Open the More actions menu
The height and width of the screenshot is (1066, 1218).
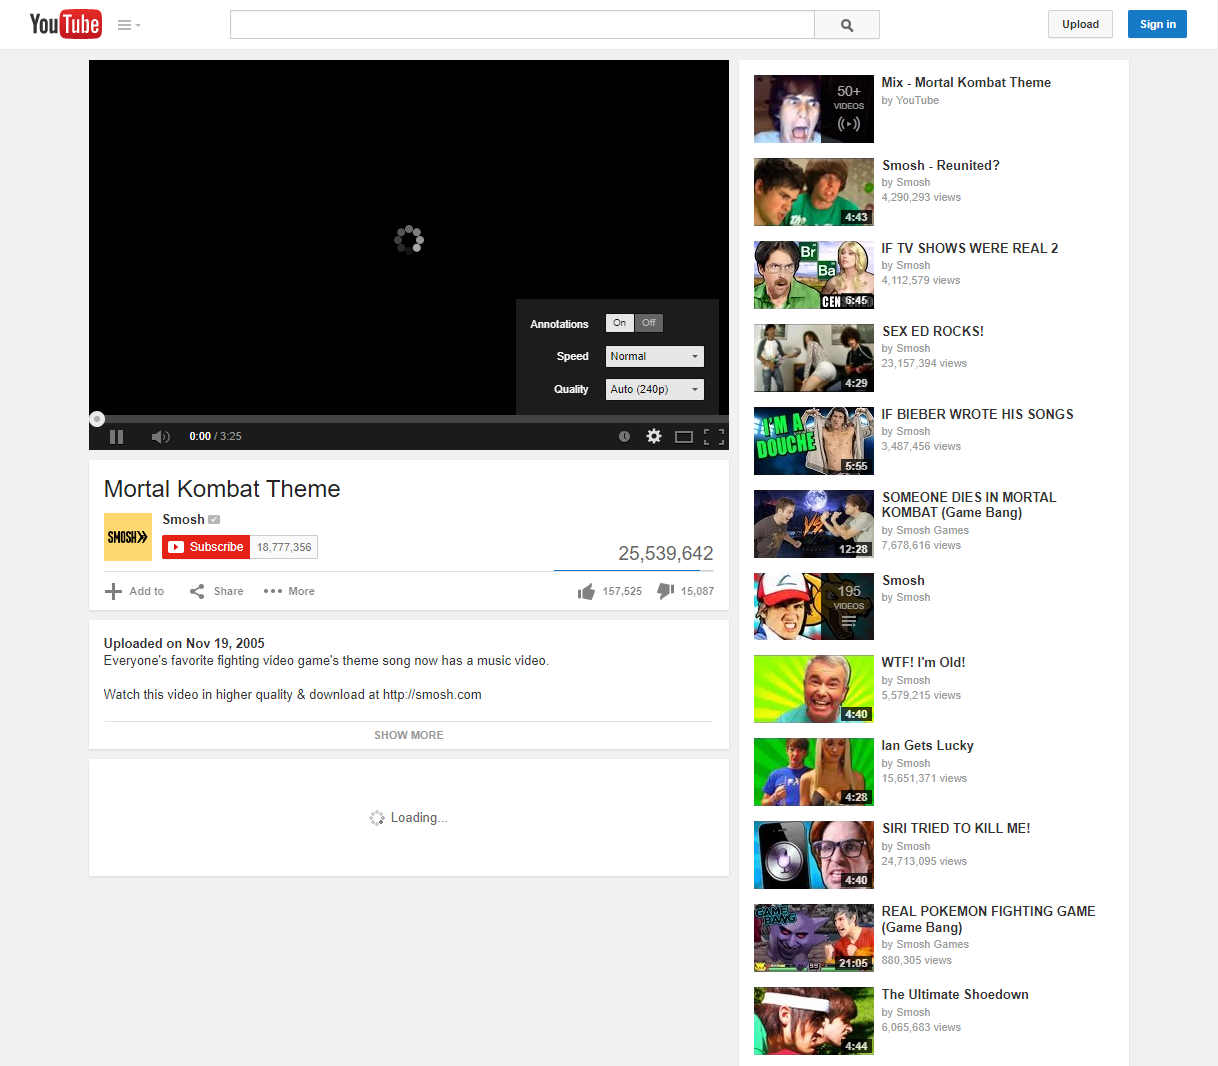289,592
